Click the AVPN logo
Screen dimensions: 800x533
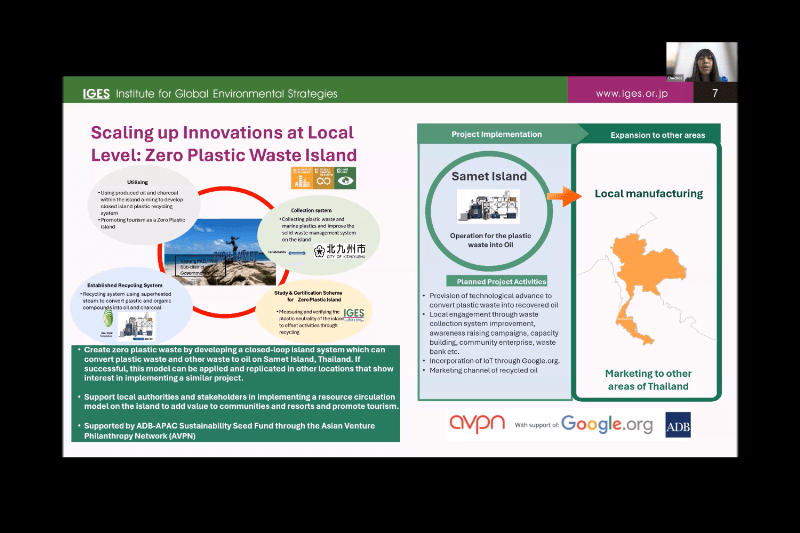(476, 424)
